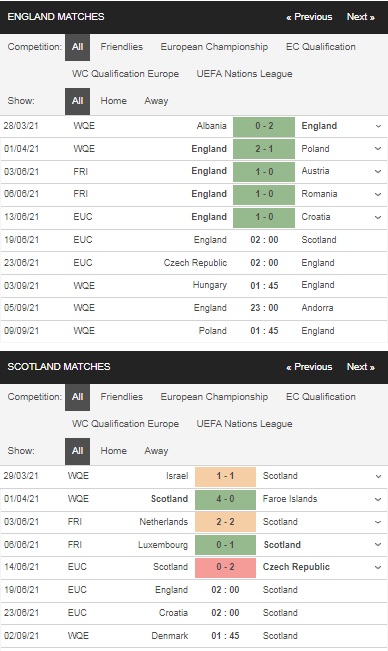Open the 0 - 2 Albania England score
The height and width of the screenshot is (651, 388).
tap(264, 126)
